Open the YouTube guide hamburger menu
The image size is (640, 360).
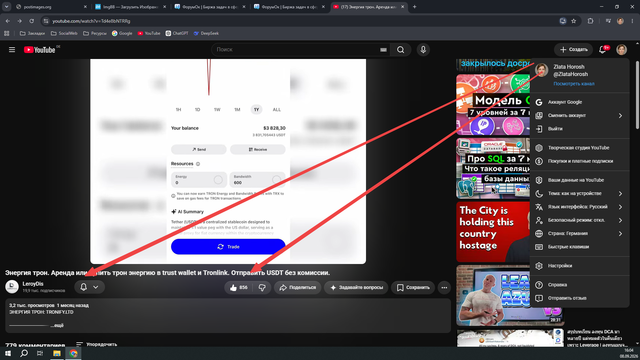click(12, 50)
